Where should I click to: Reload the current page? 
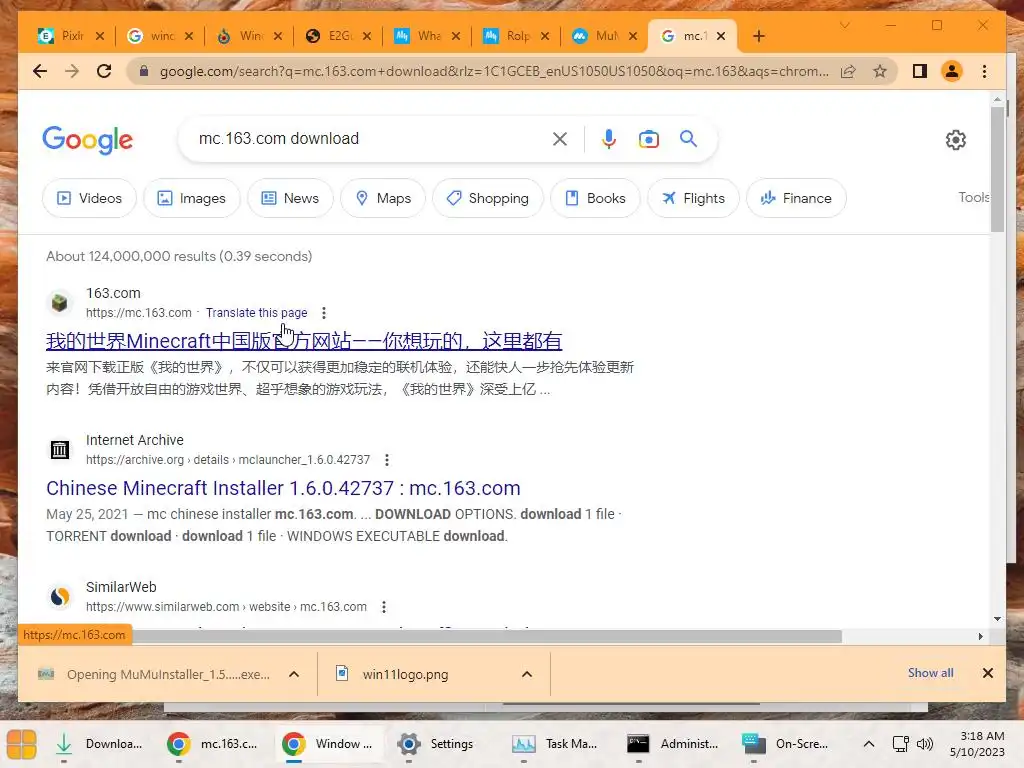point(104,71)
